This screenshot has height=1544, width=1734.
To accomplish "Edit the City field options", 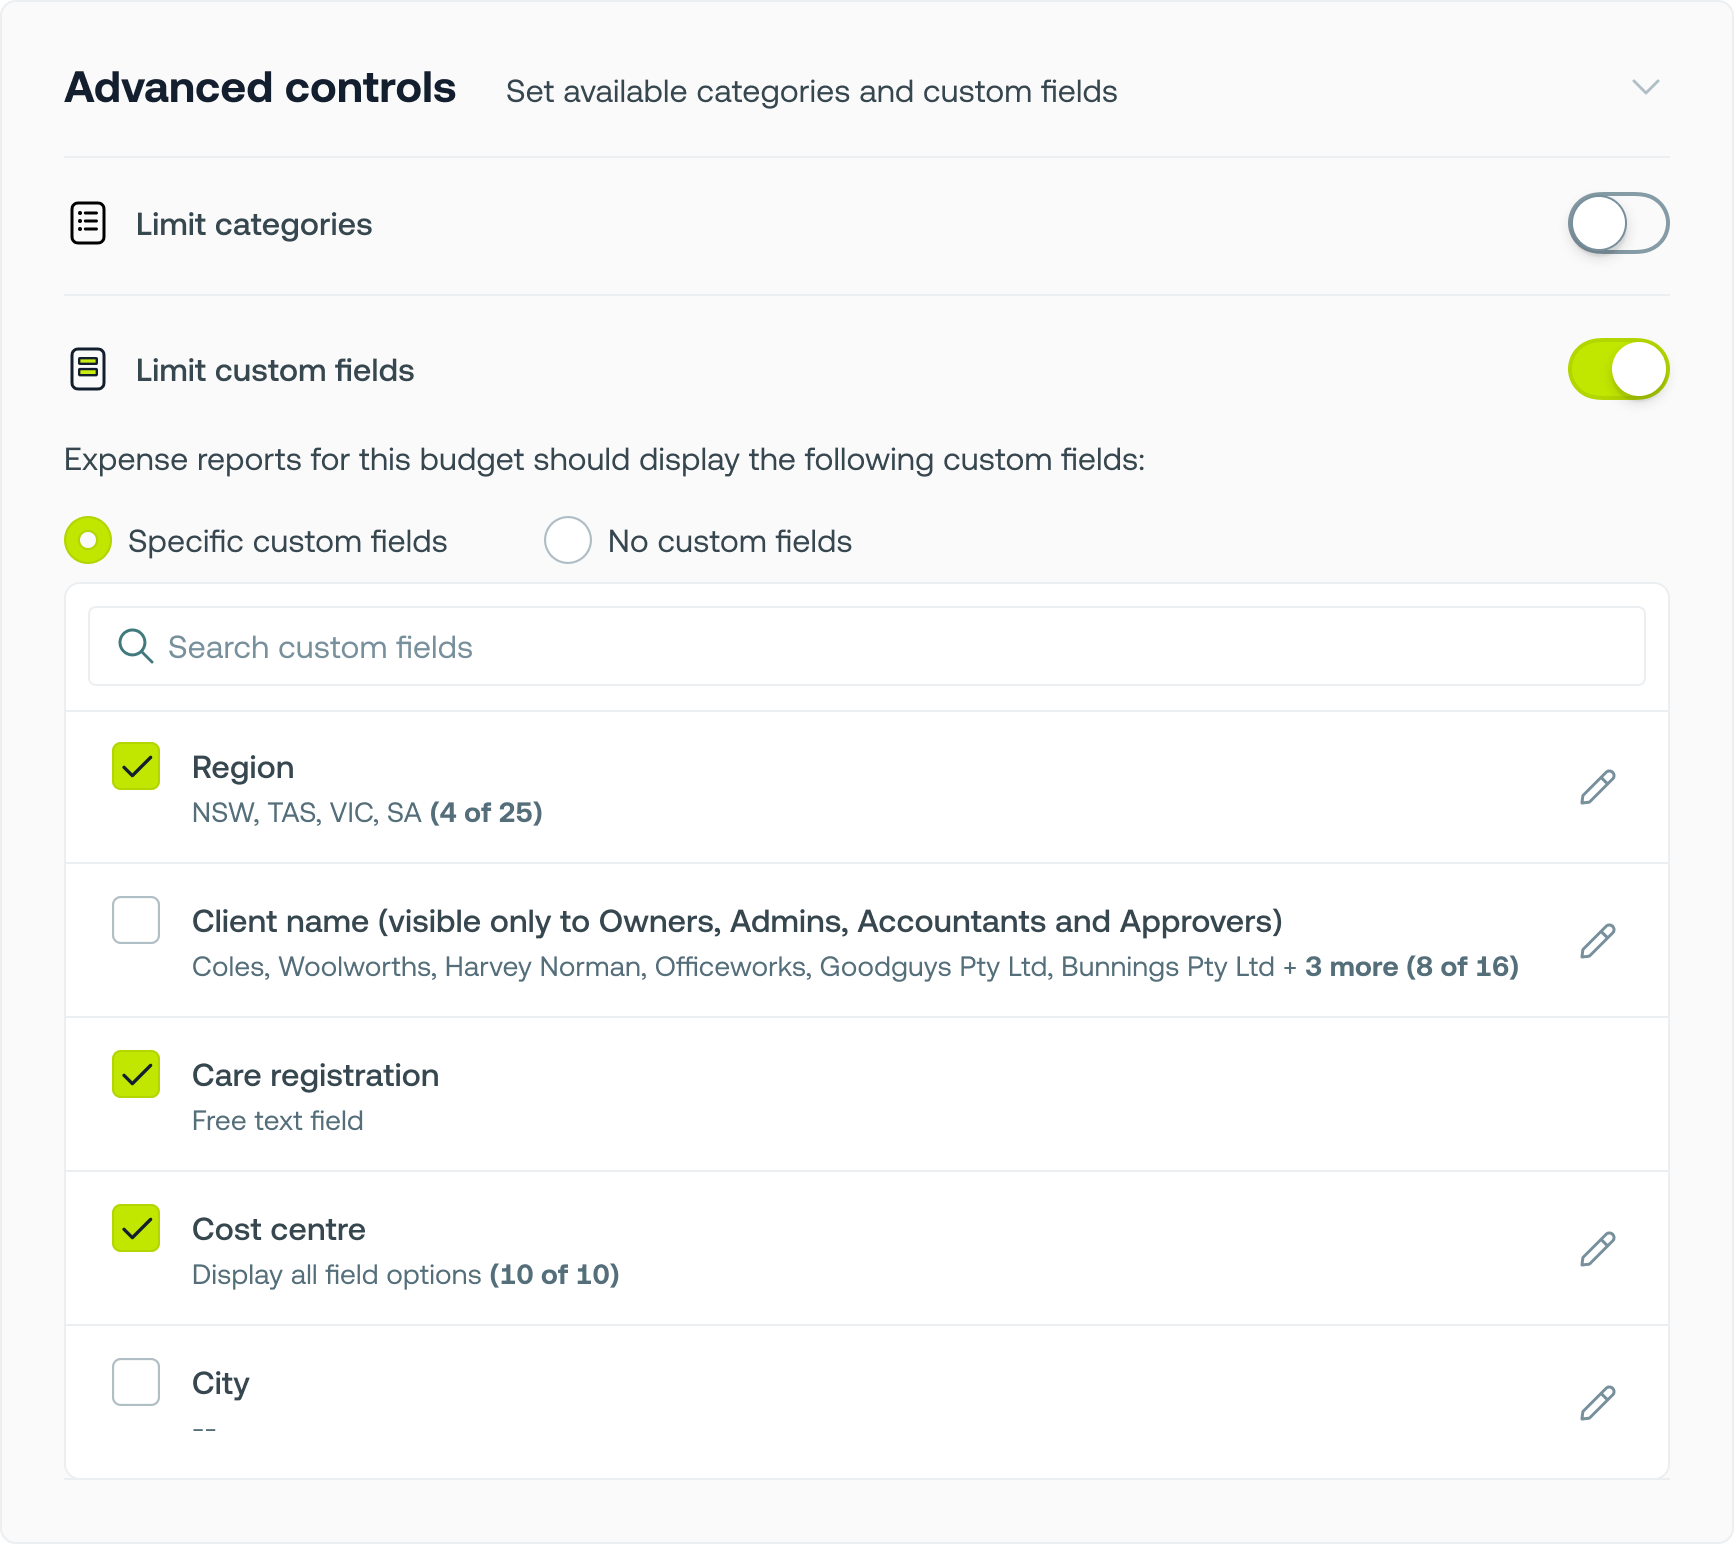I will pyautogui.click(x=1597, y=1403).
